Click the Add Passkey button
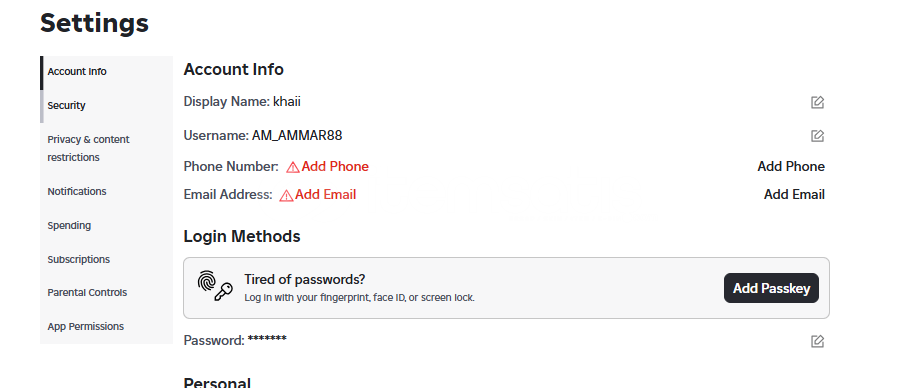The image size is (915, 388). point(771,288)
